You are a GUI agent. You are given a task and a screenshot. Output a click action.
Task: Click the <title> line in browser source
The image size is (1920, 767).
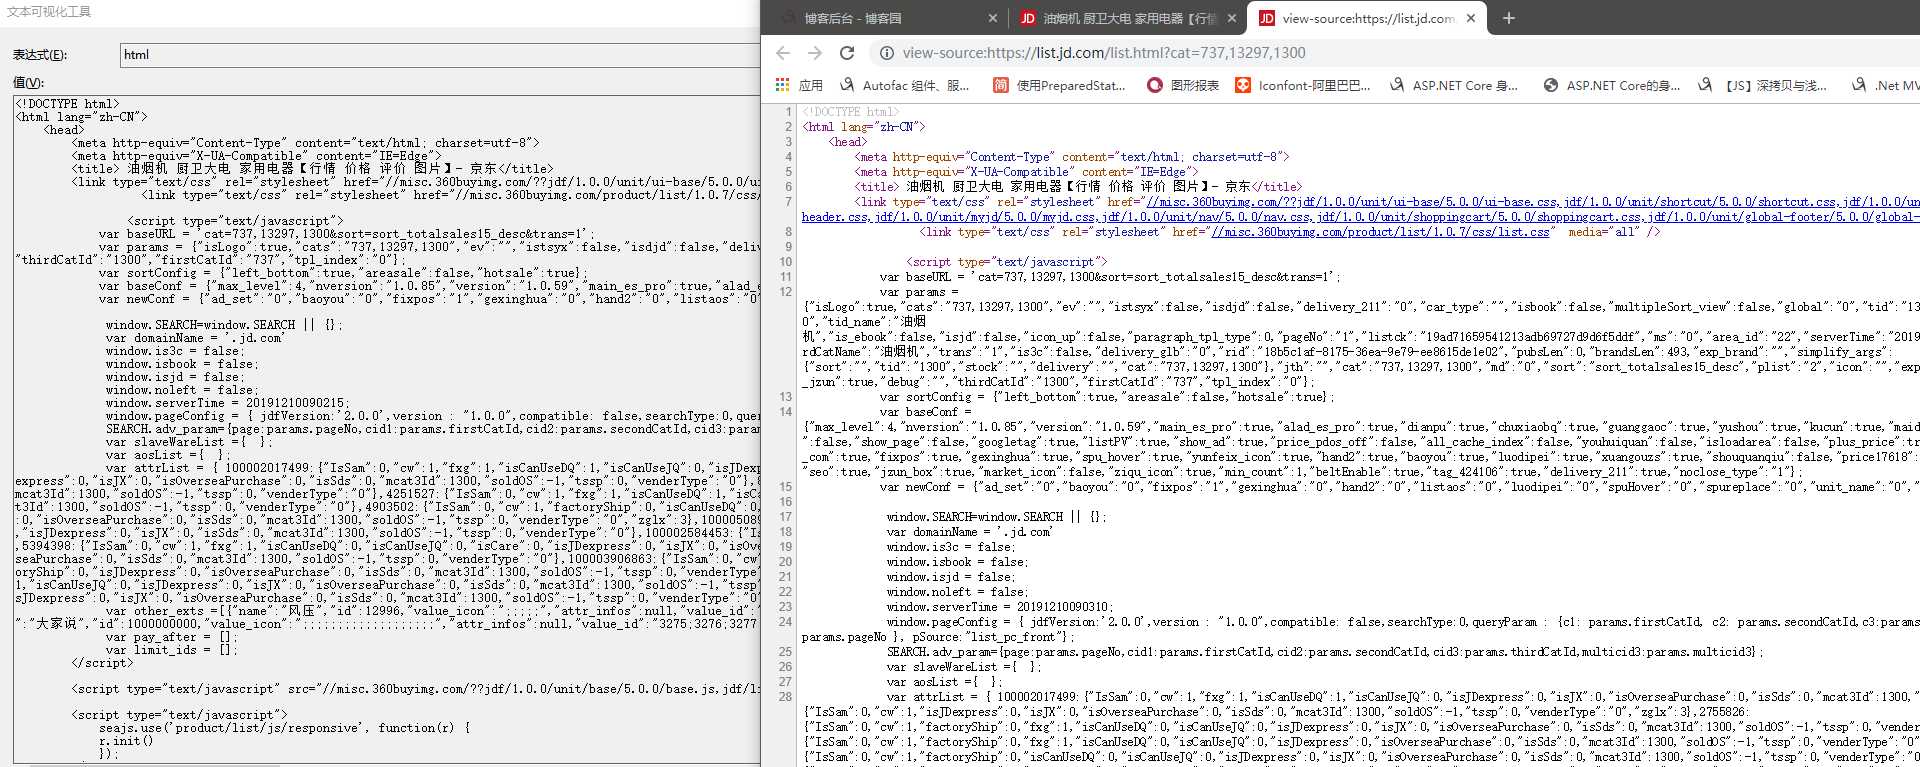pyautogui.click(x=1078, y=187)
